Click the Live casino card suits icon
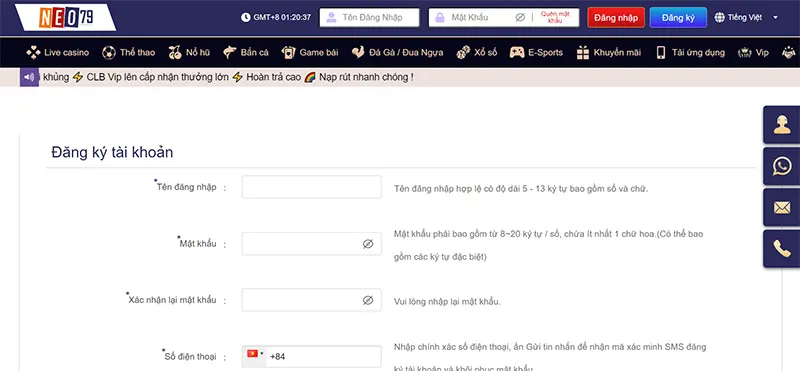 pos(33,53)
